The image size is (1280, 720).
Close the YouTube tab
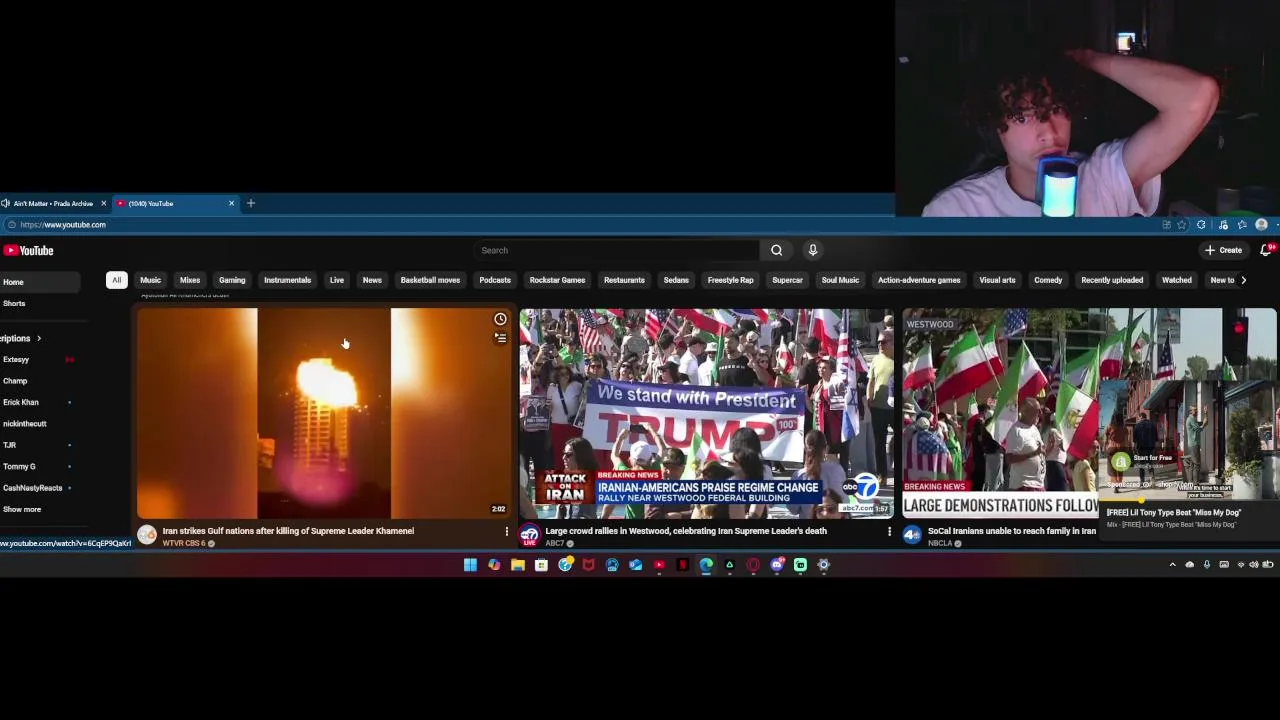point(231,204)
